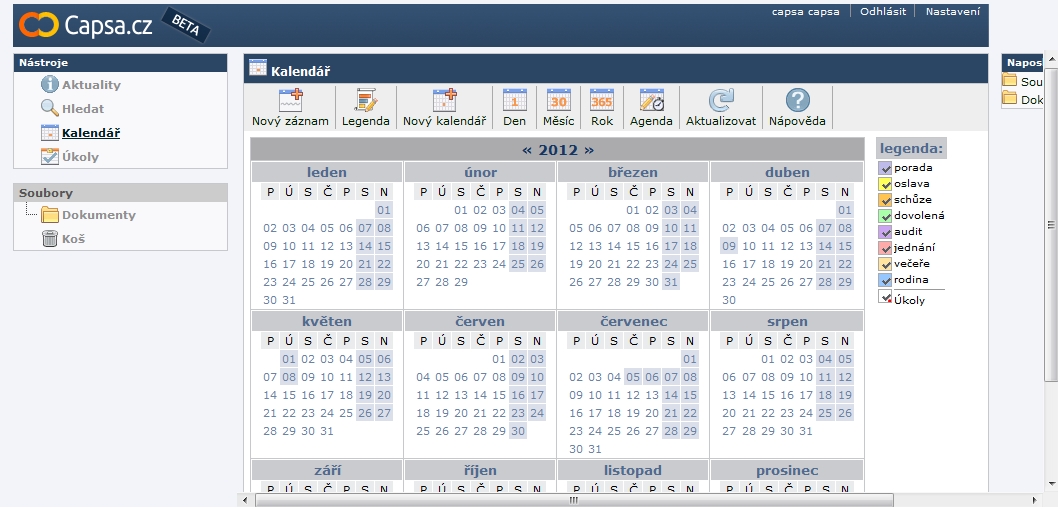Viewport: 1060px width, 509px height.
Task: Create calendar via Nový kalendář icon
Action: pyautogui.click(x=444, y=100)
